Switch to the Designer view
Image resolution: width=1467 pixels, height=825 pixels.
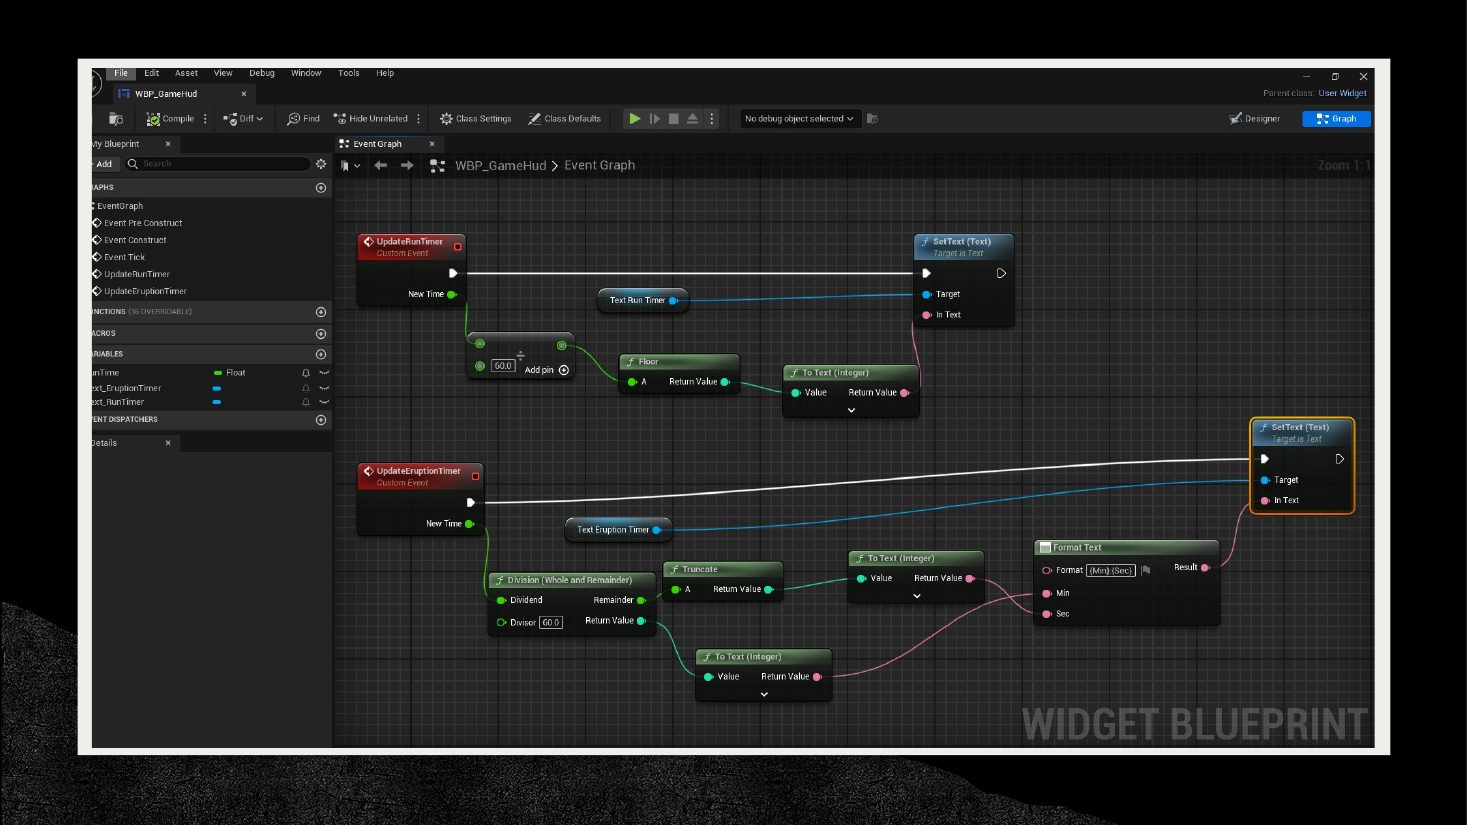pos(1255,118)
